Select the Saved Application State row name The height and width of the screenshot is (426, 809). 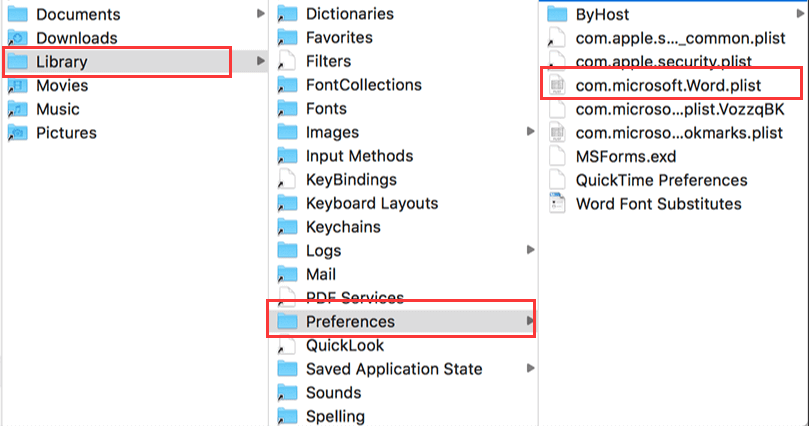394,369
